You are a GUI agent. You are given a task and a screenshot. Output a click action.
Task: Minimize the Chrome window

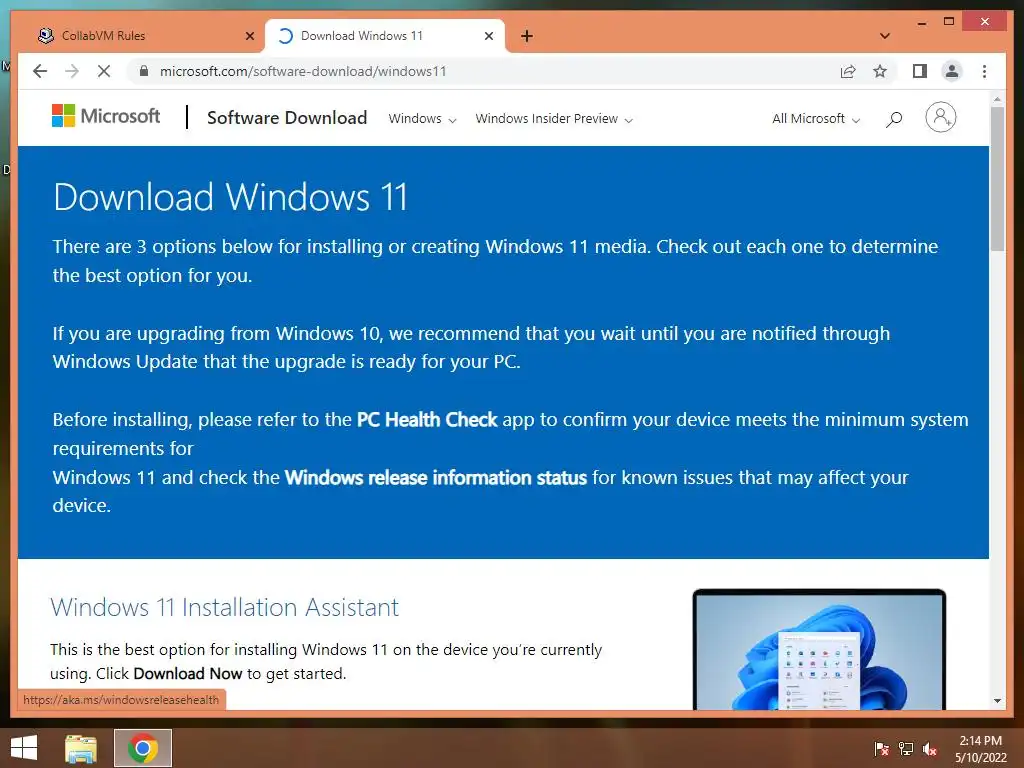click(x=921, y=22)
